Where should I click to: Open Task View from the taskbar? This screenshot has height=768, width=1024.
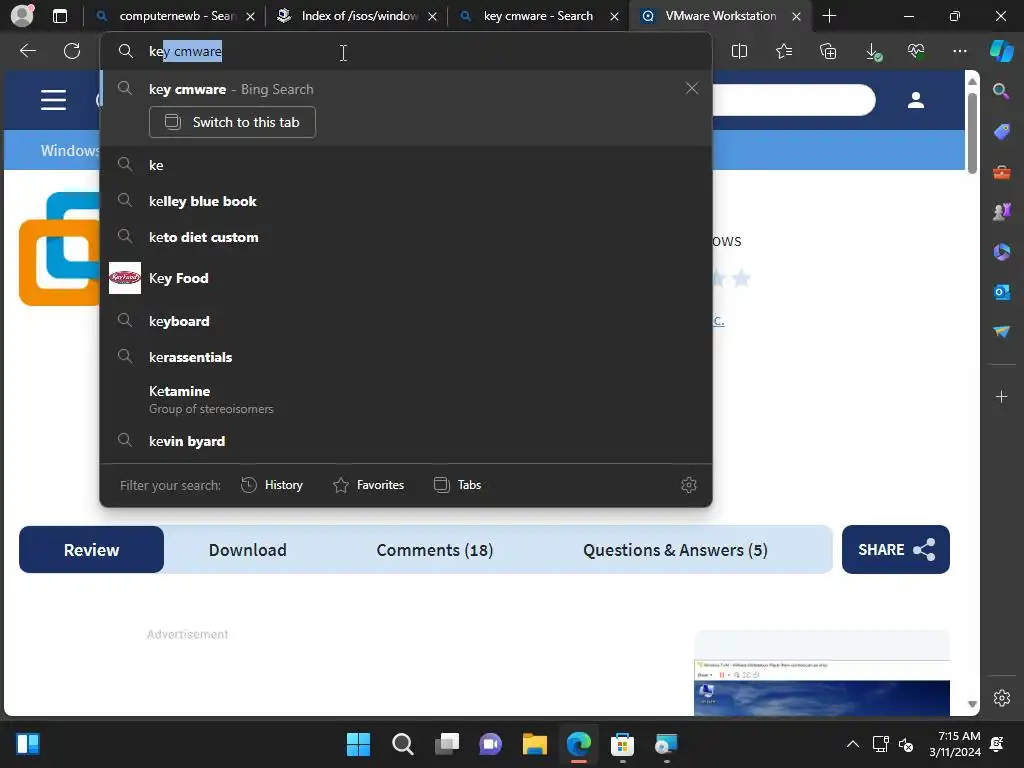point(447,744)
